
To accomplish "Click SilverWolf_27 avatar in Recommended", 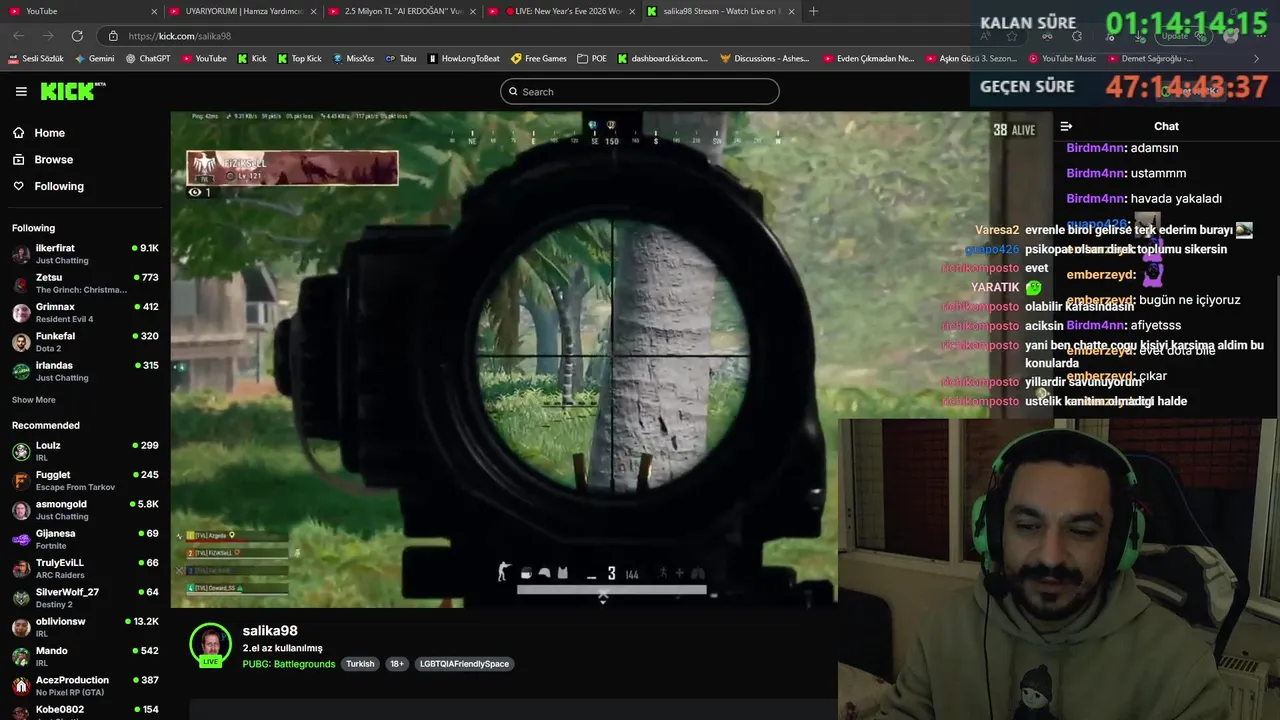I will (21, 598).
